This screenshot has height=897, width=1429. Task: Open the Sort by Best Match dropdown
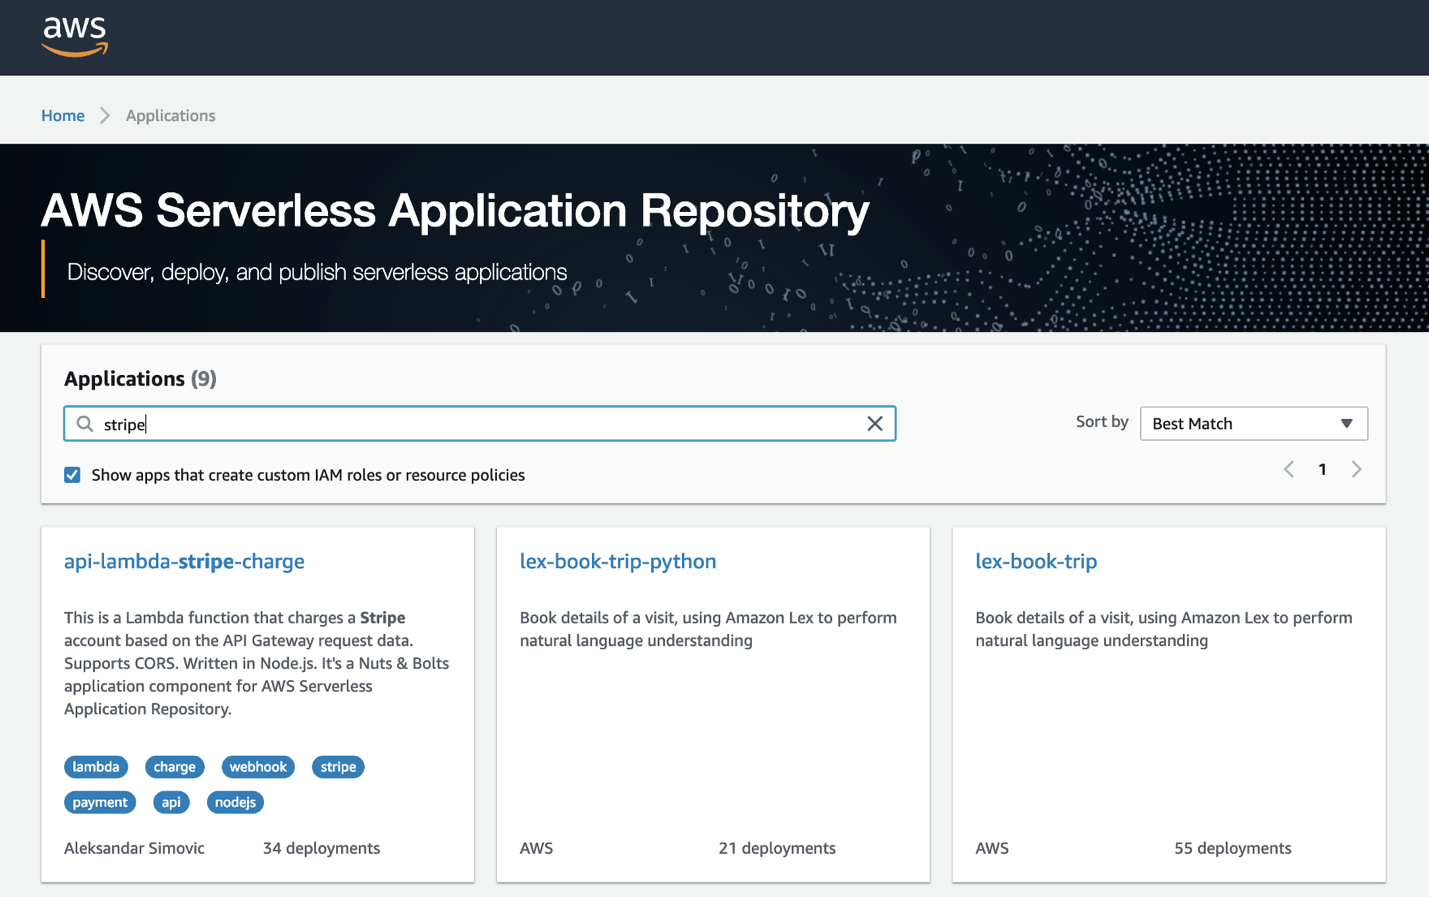[1253, 424]
